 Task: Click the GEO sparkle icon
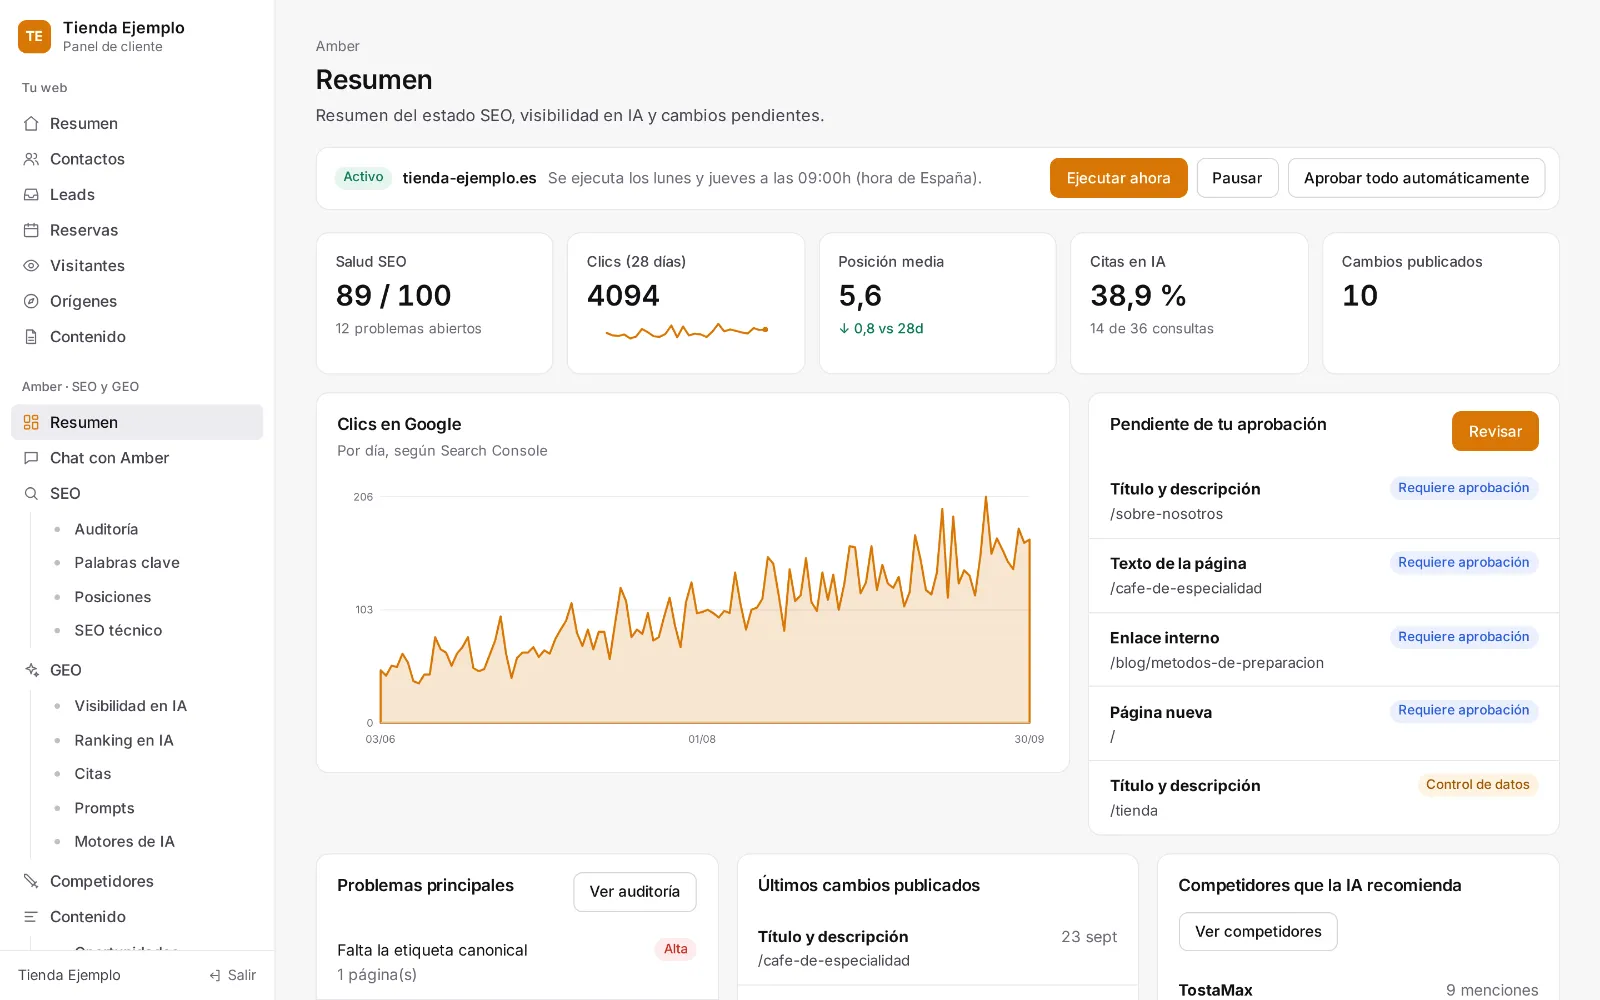(31, 670)
